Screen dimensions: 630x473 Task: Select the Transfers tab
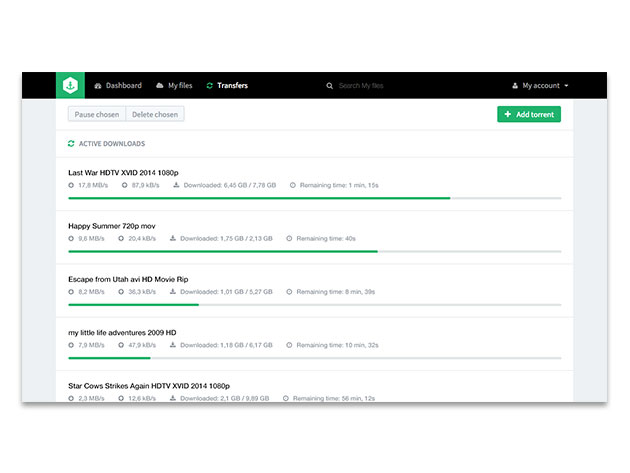click(x=227, y=86)
